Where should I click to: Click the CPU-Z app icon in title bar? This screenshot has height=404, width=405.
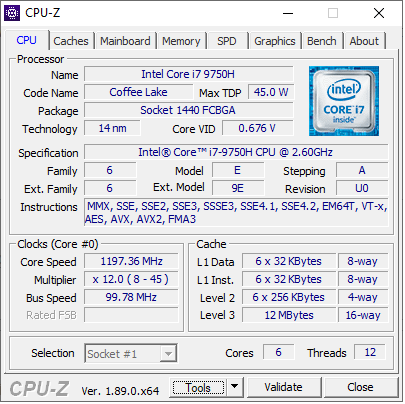click(12, 13)
